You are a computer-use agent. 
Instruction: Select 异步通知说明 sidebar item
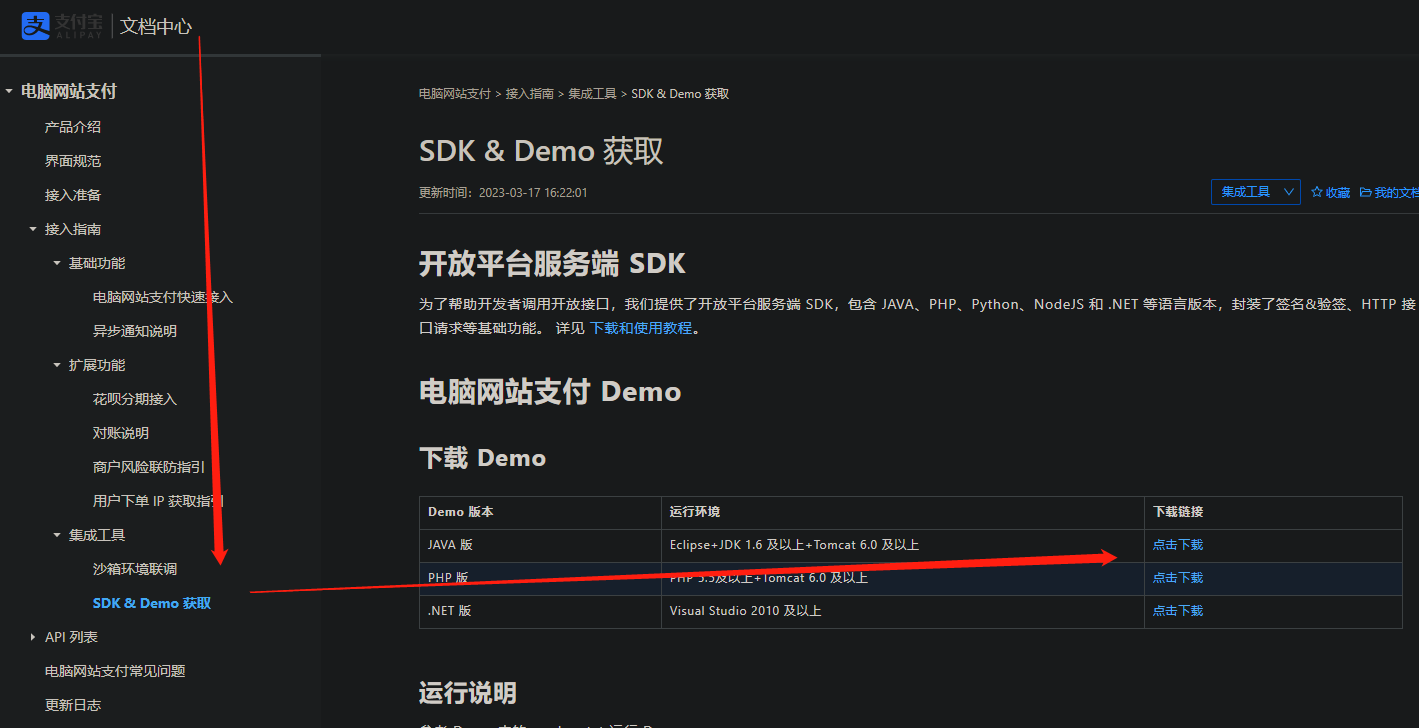135,331
